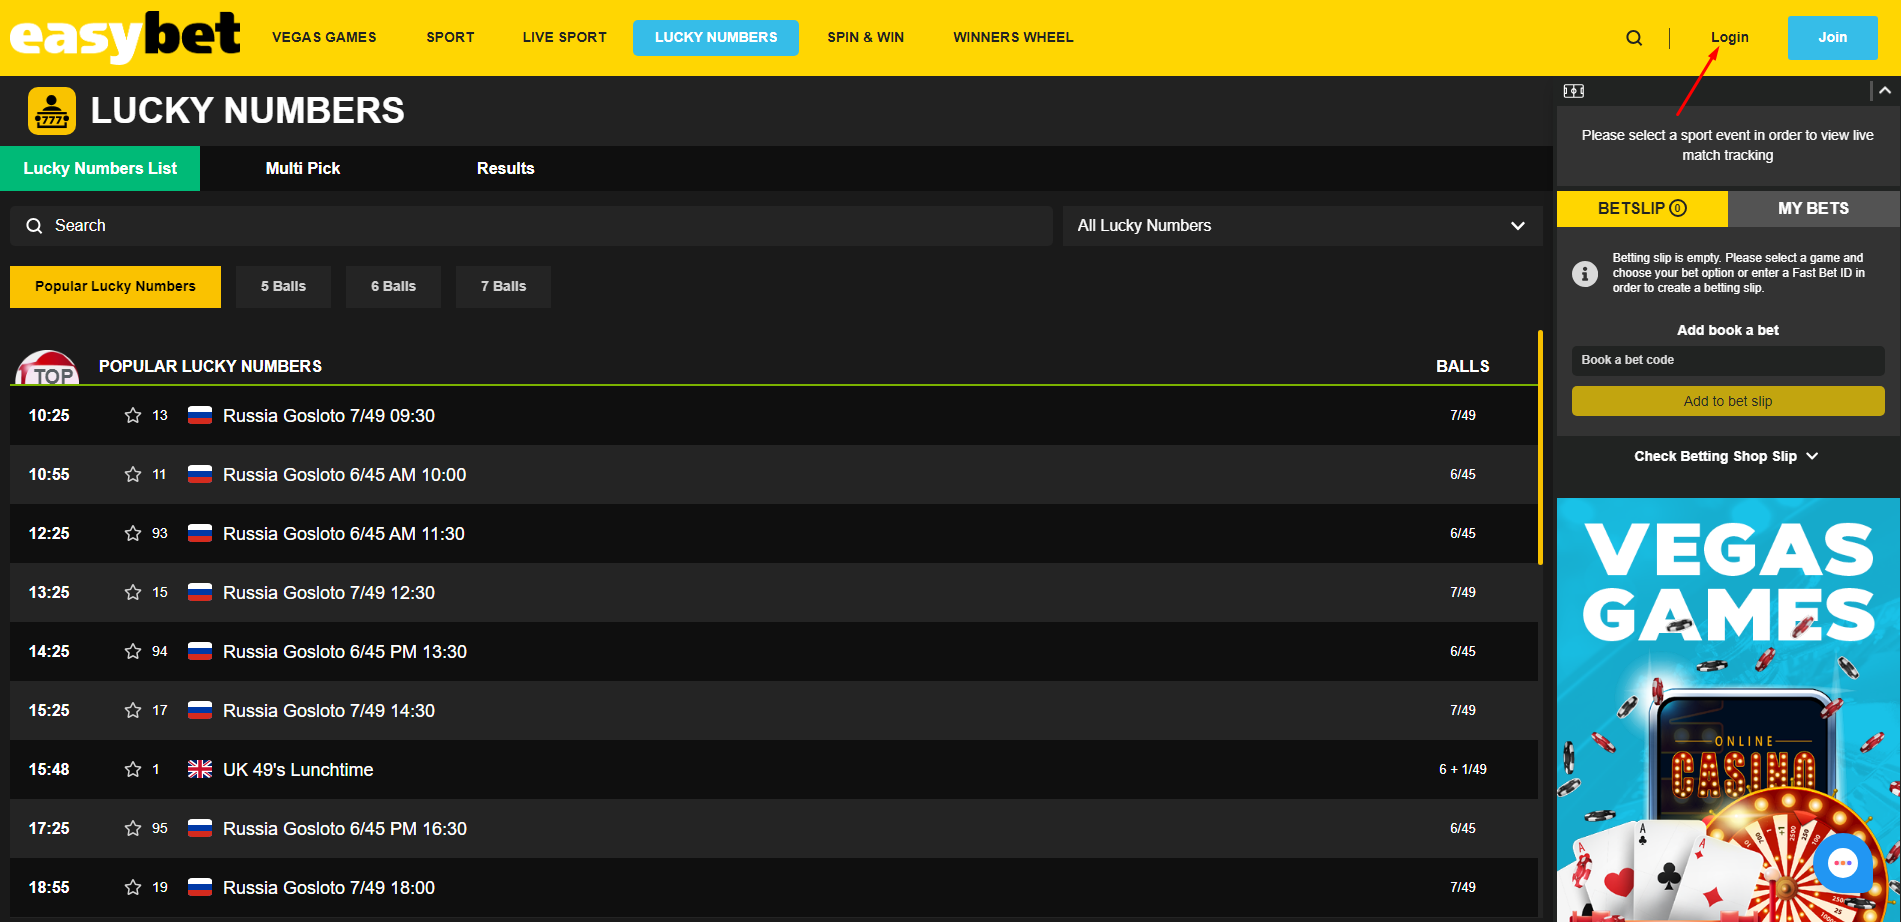This screenshot has height=922, width=1901.
Task: Open Russia Gosloto 6/45 AM 11:30 draw
Action: (x=773, y=533)
